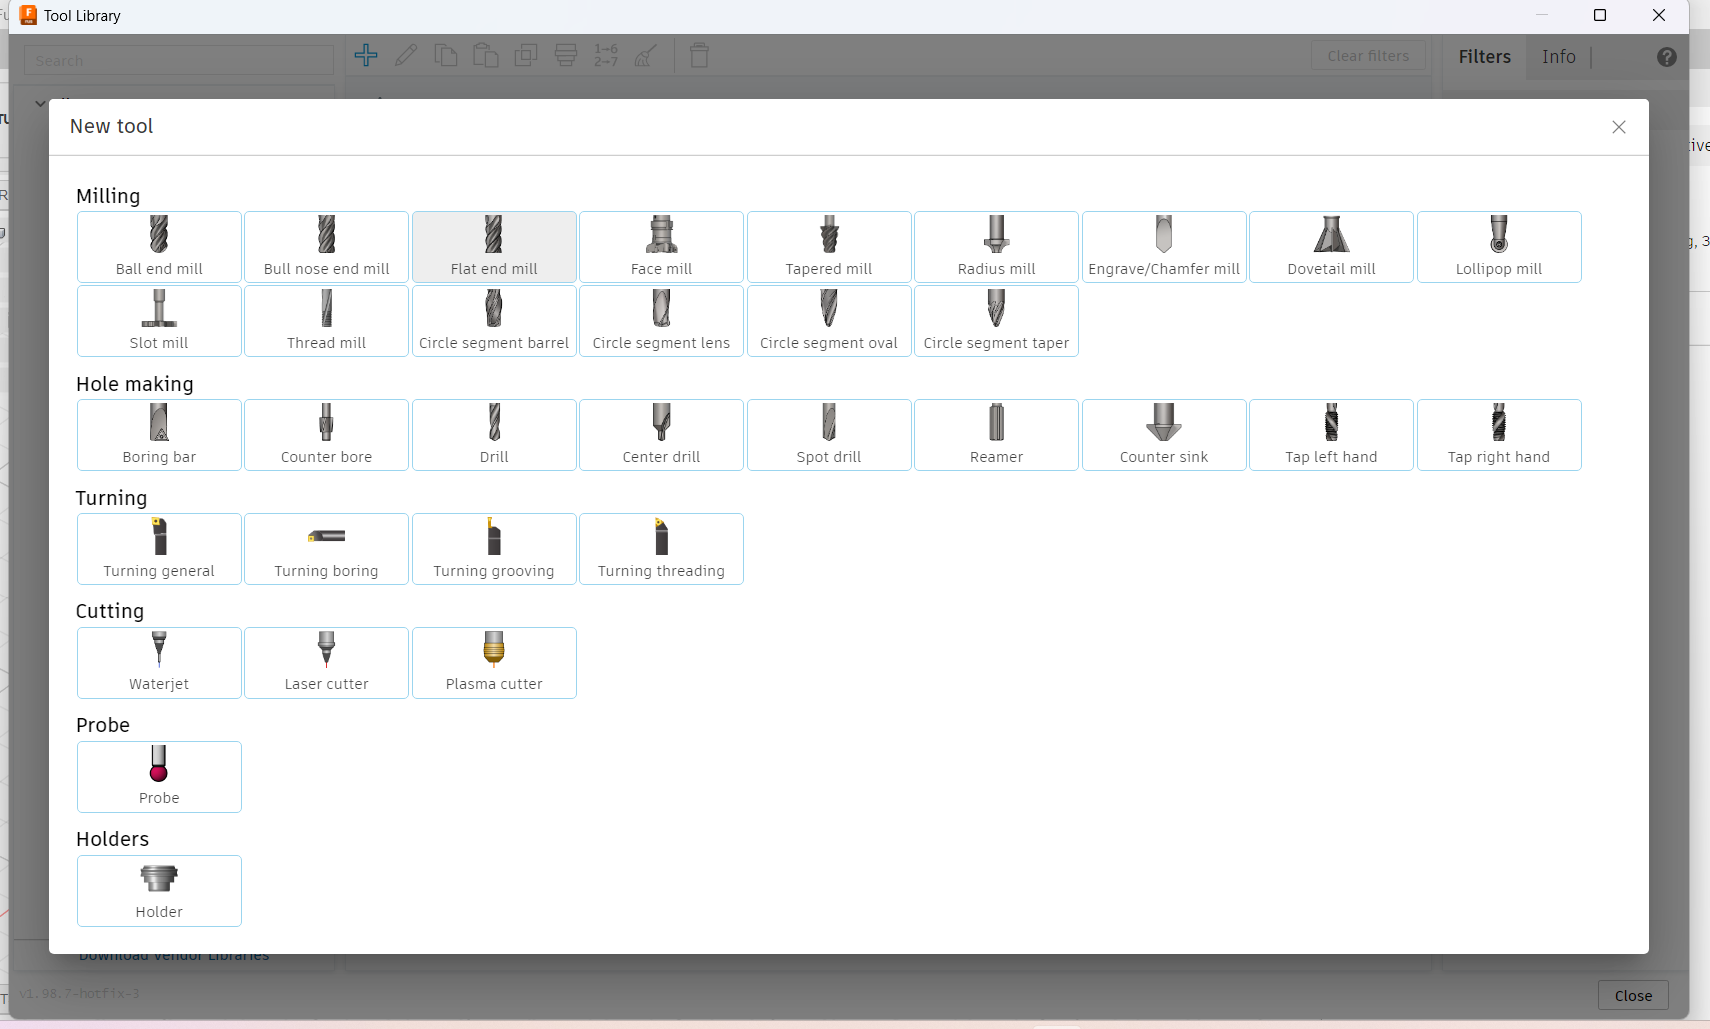1710x1029 pixels.
Task: Click the Renumber tools icon
Action: tap(606, 55)
